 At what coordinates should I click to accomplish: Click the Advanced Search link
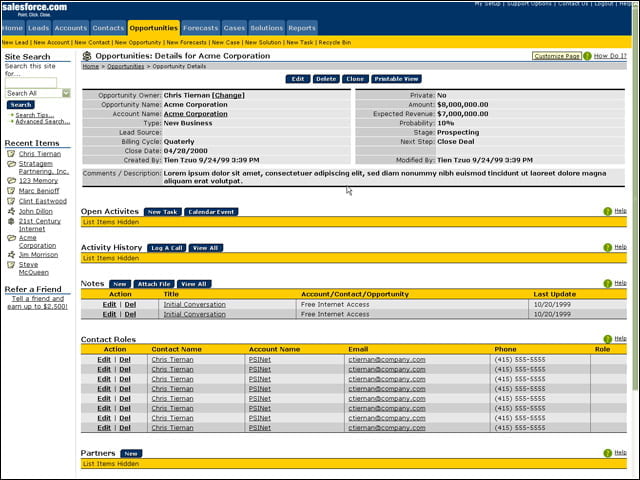[42, 122]
